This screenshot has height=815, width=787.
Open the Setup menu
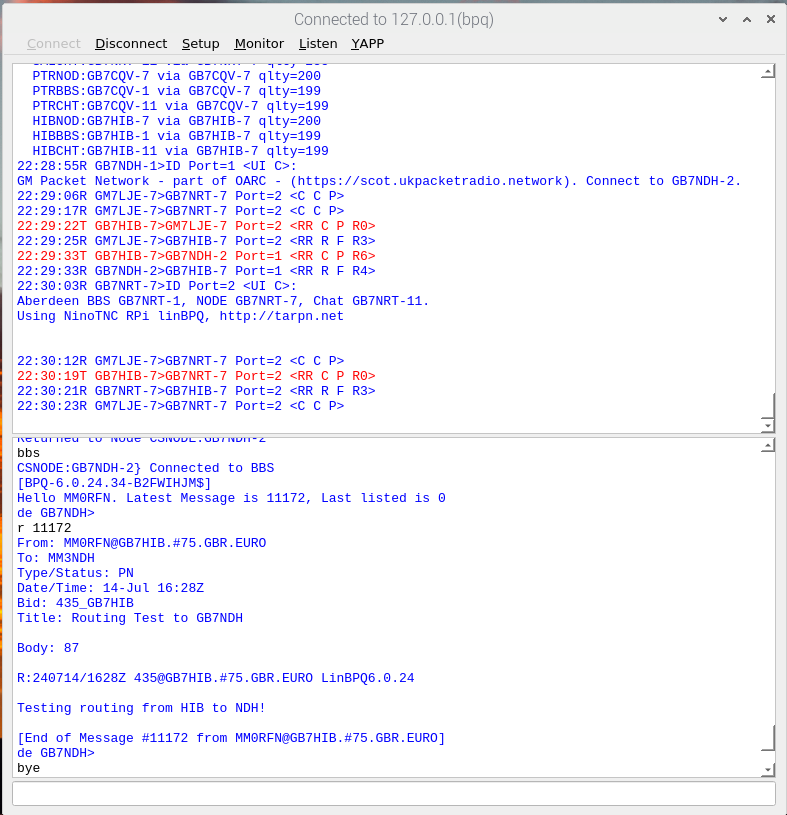tap(200, 43)
